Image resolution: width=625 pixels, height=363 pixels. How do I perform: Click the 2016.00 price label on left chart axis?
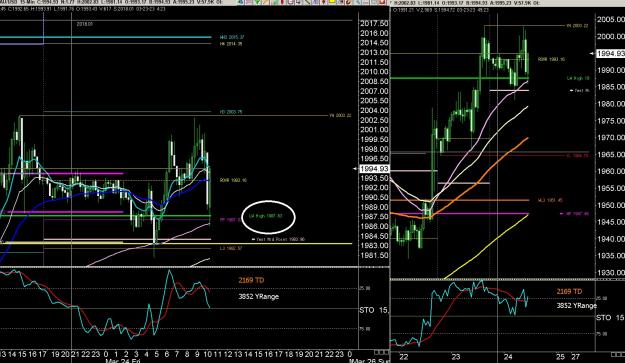click(374, 33)
